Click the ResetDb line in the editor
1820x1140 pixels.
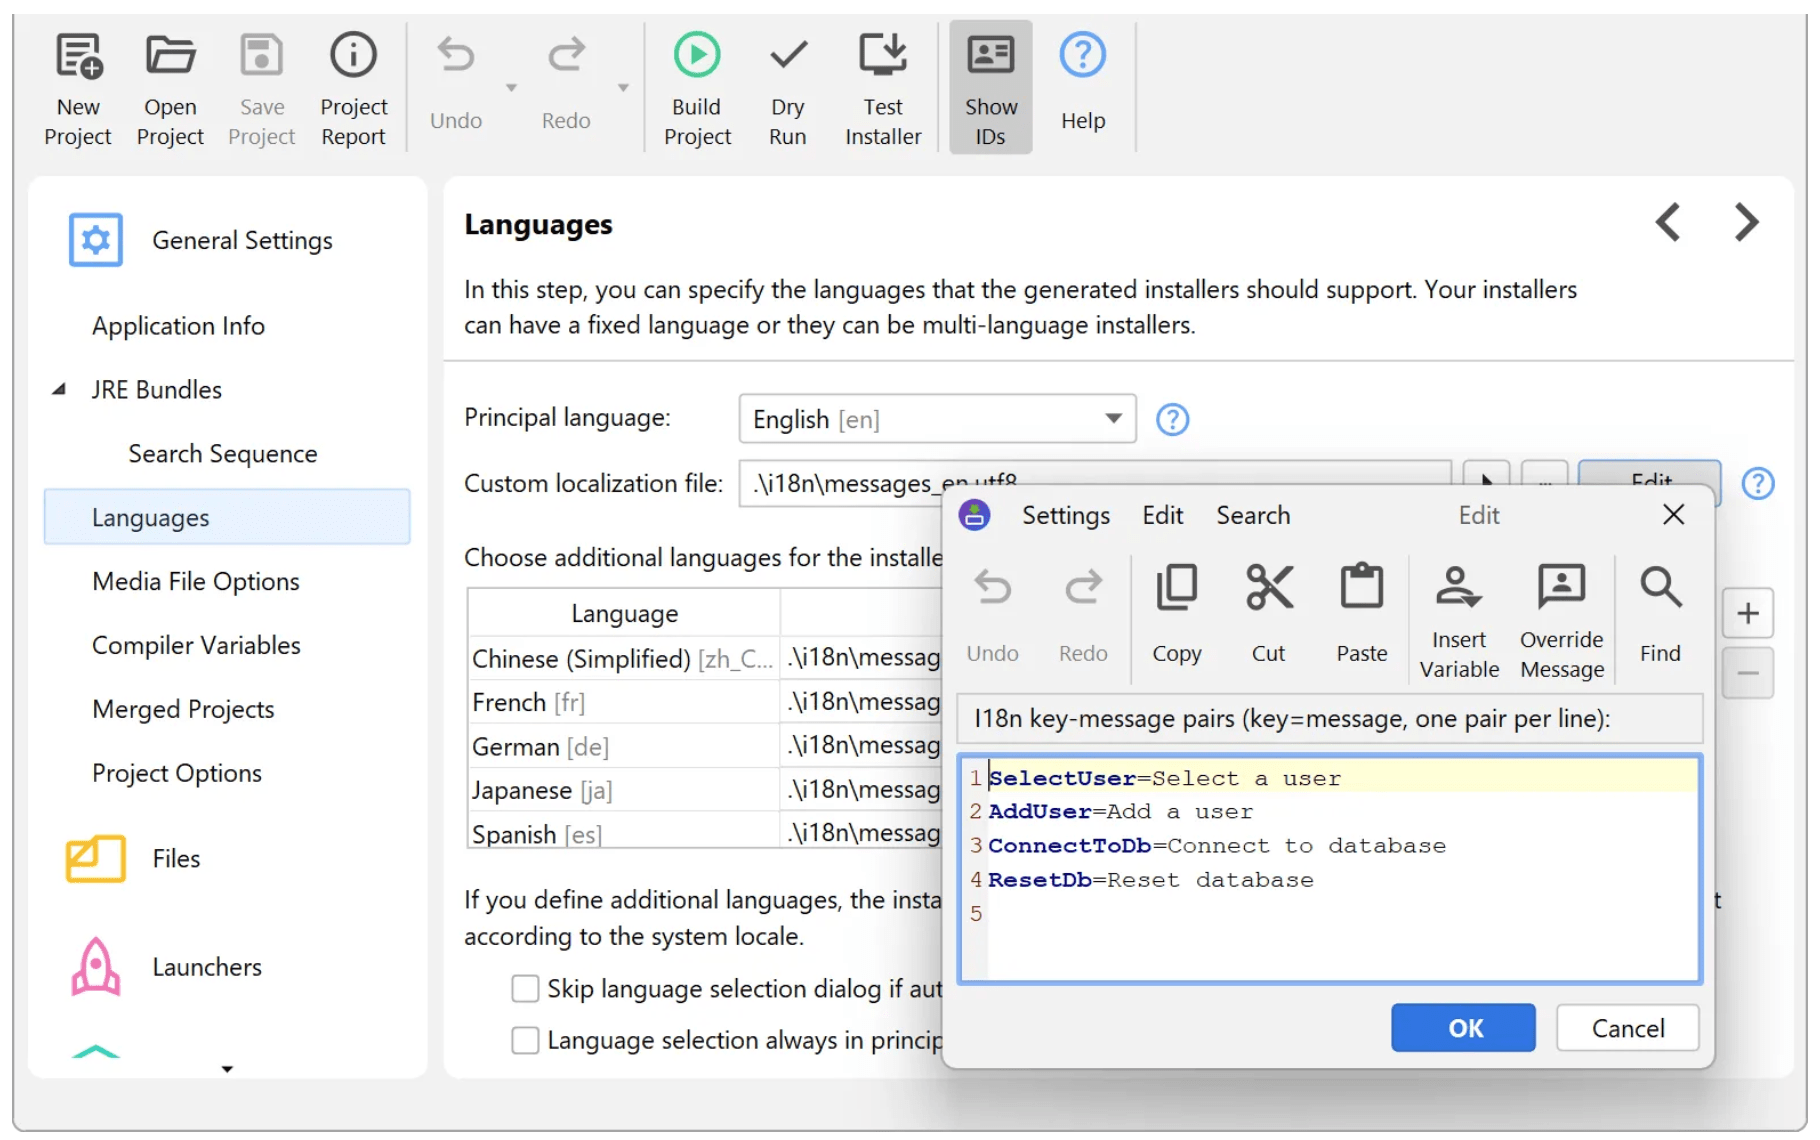1342,880
